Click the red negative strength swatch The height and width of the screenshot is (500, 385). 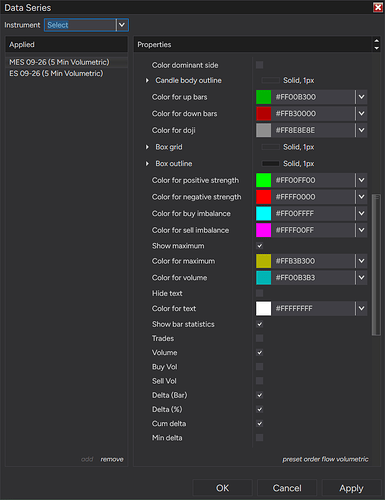263,197
